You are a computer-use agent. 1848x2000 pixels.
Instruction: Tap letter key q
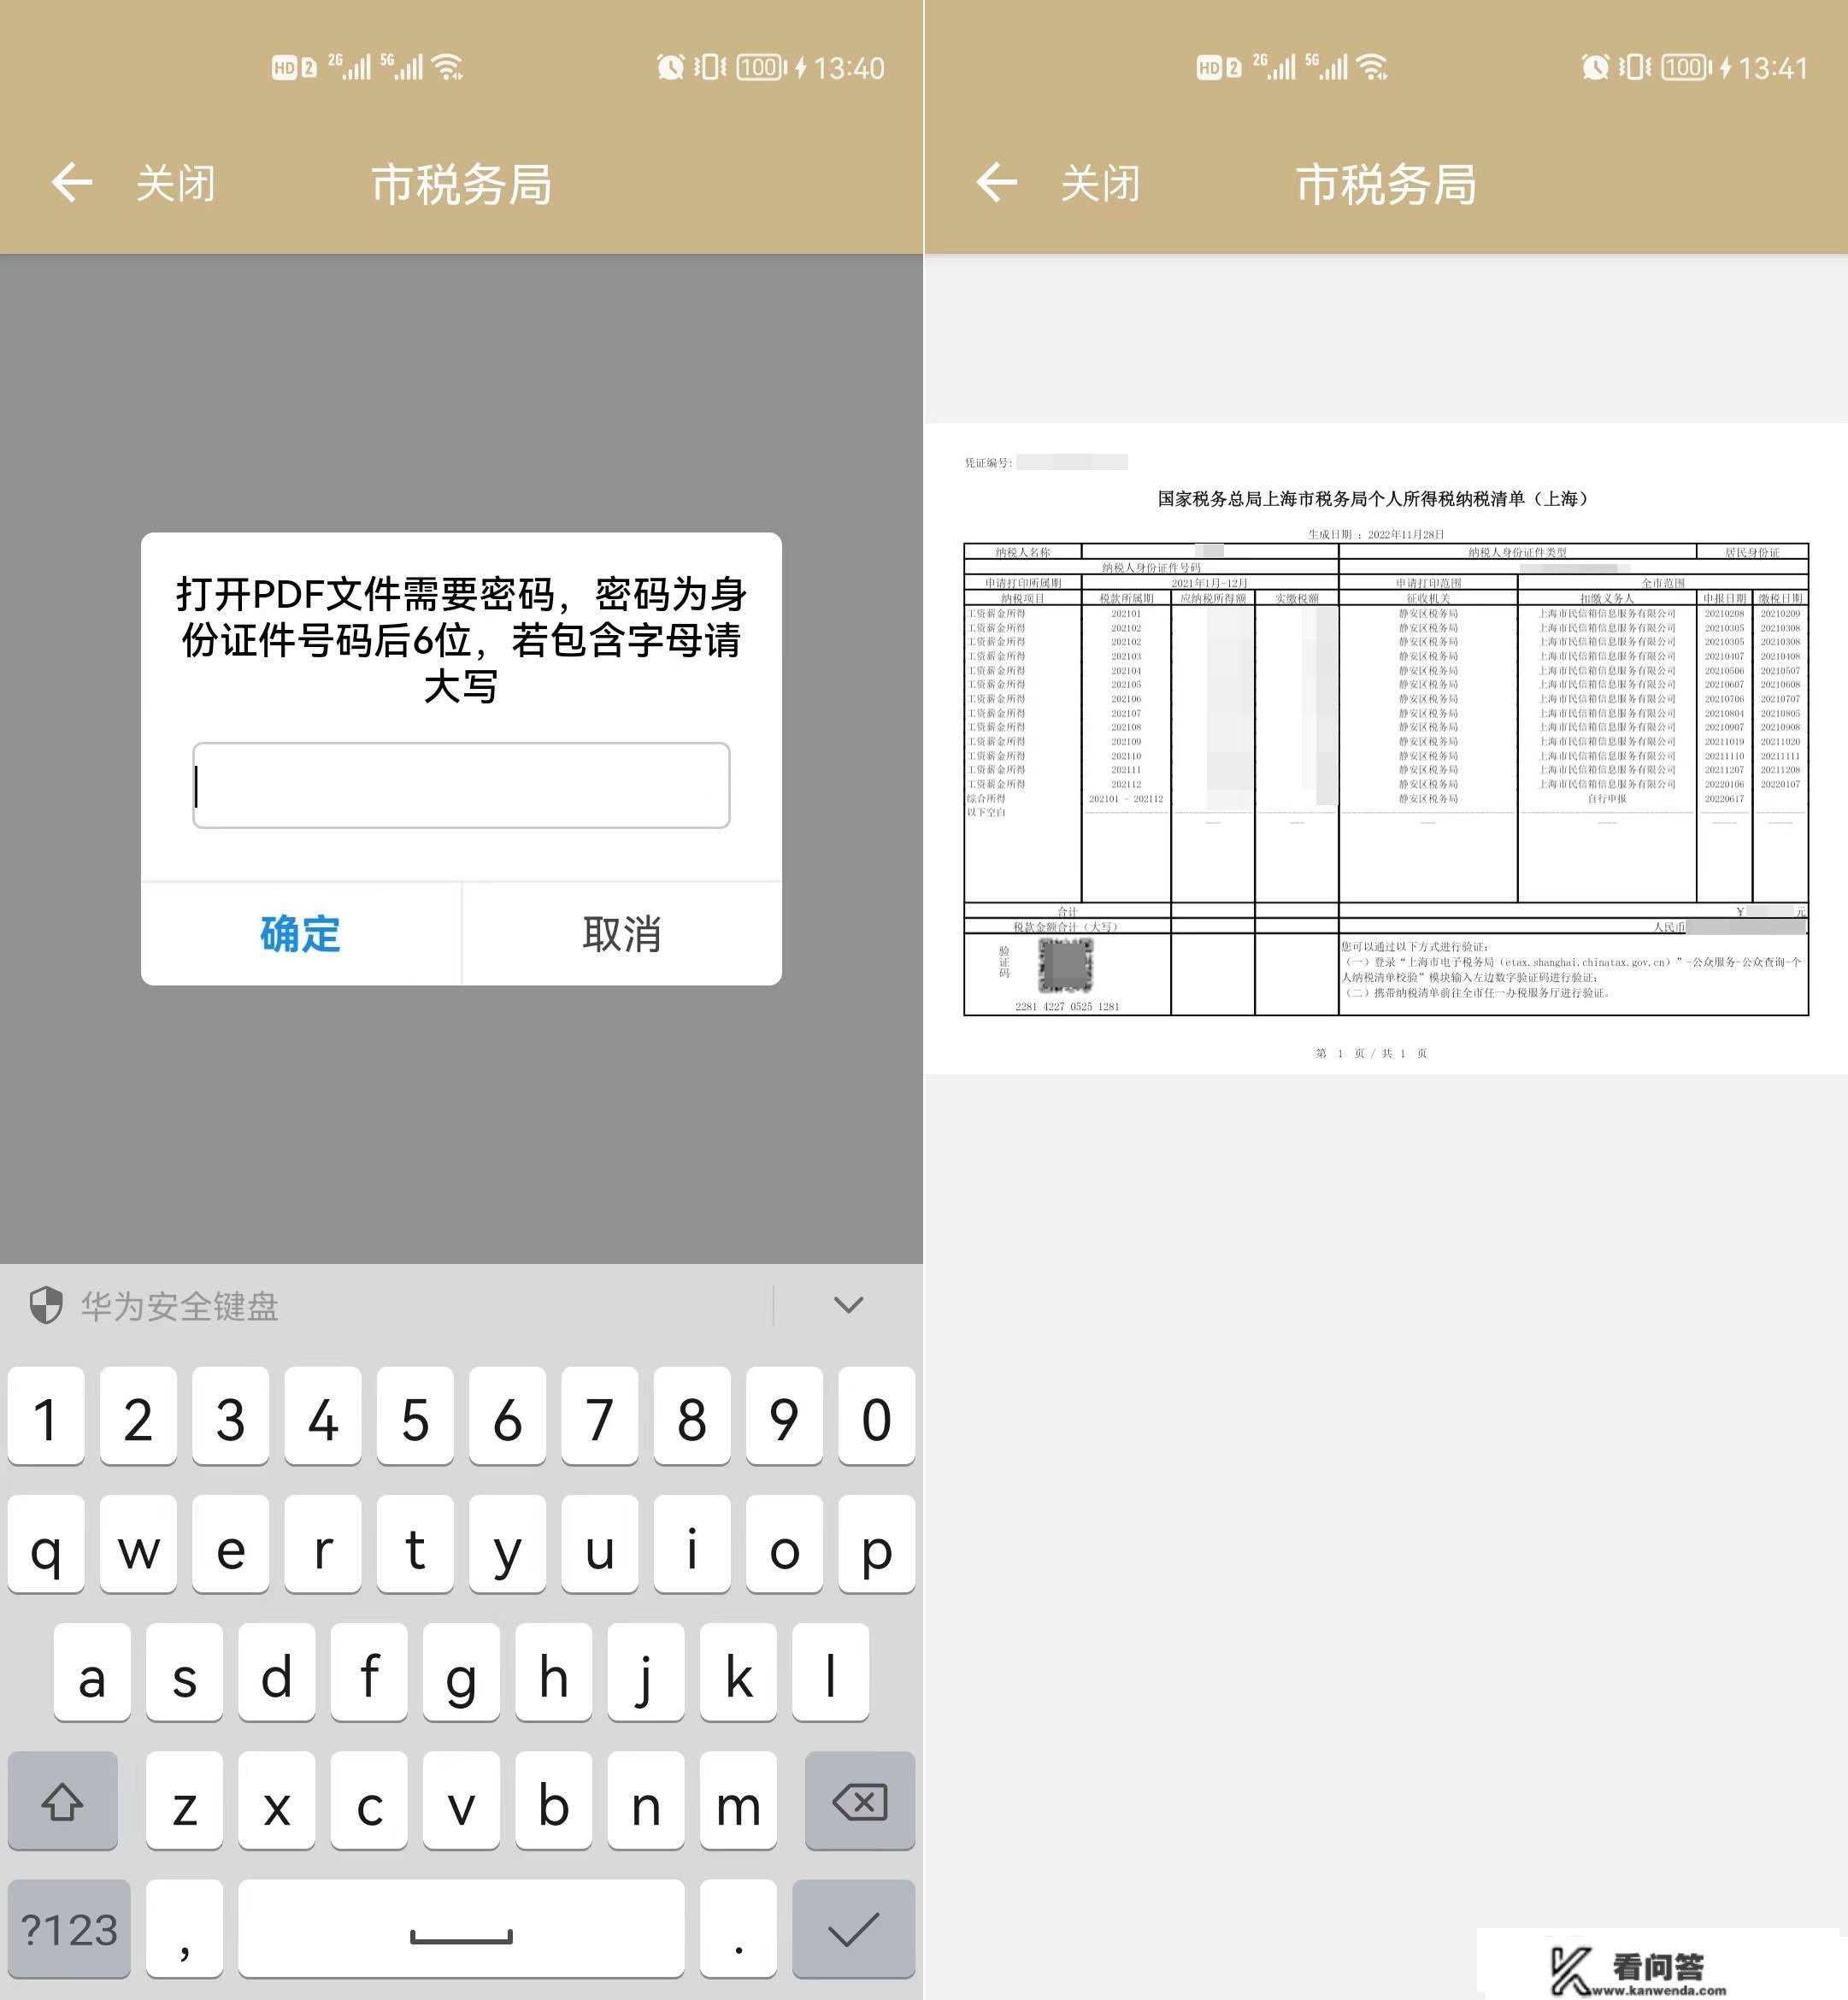[46, 1545]
